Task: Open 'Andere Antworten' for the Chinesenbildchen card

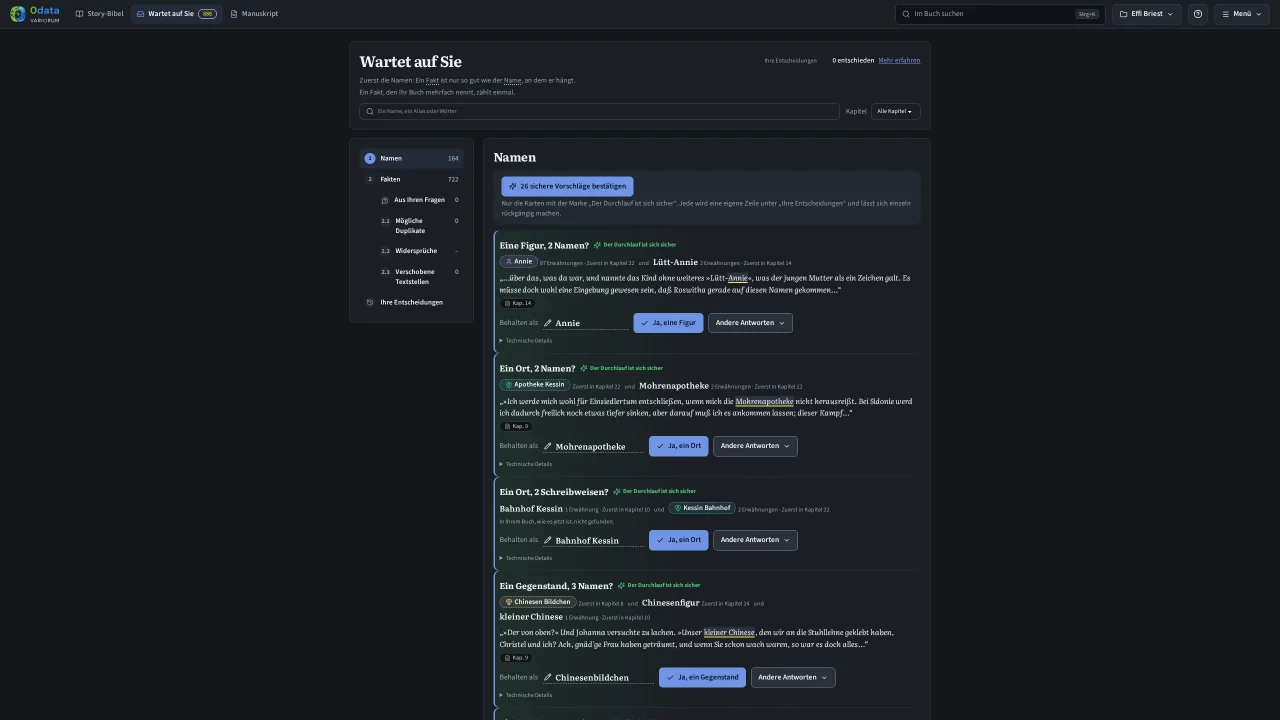Action: pos(793,677)
